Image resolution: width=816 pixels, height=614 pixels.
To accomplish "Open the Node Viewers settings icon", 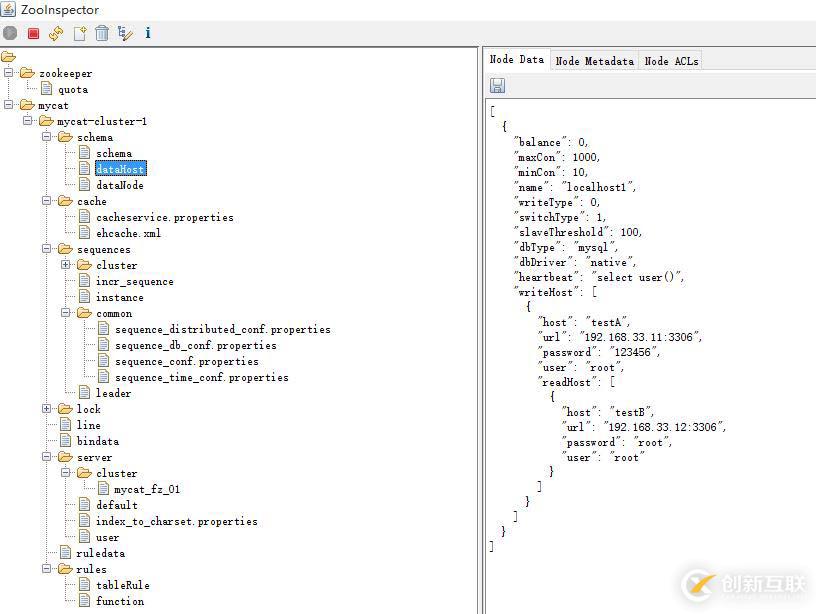I will point(125,34).
